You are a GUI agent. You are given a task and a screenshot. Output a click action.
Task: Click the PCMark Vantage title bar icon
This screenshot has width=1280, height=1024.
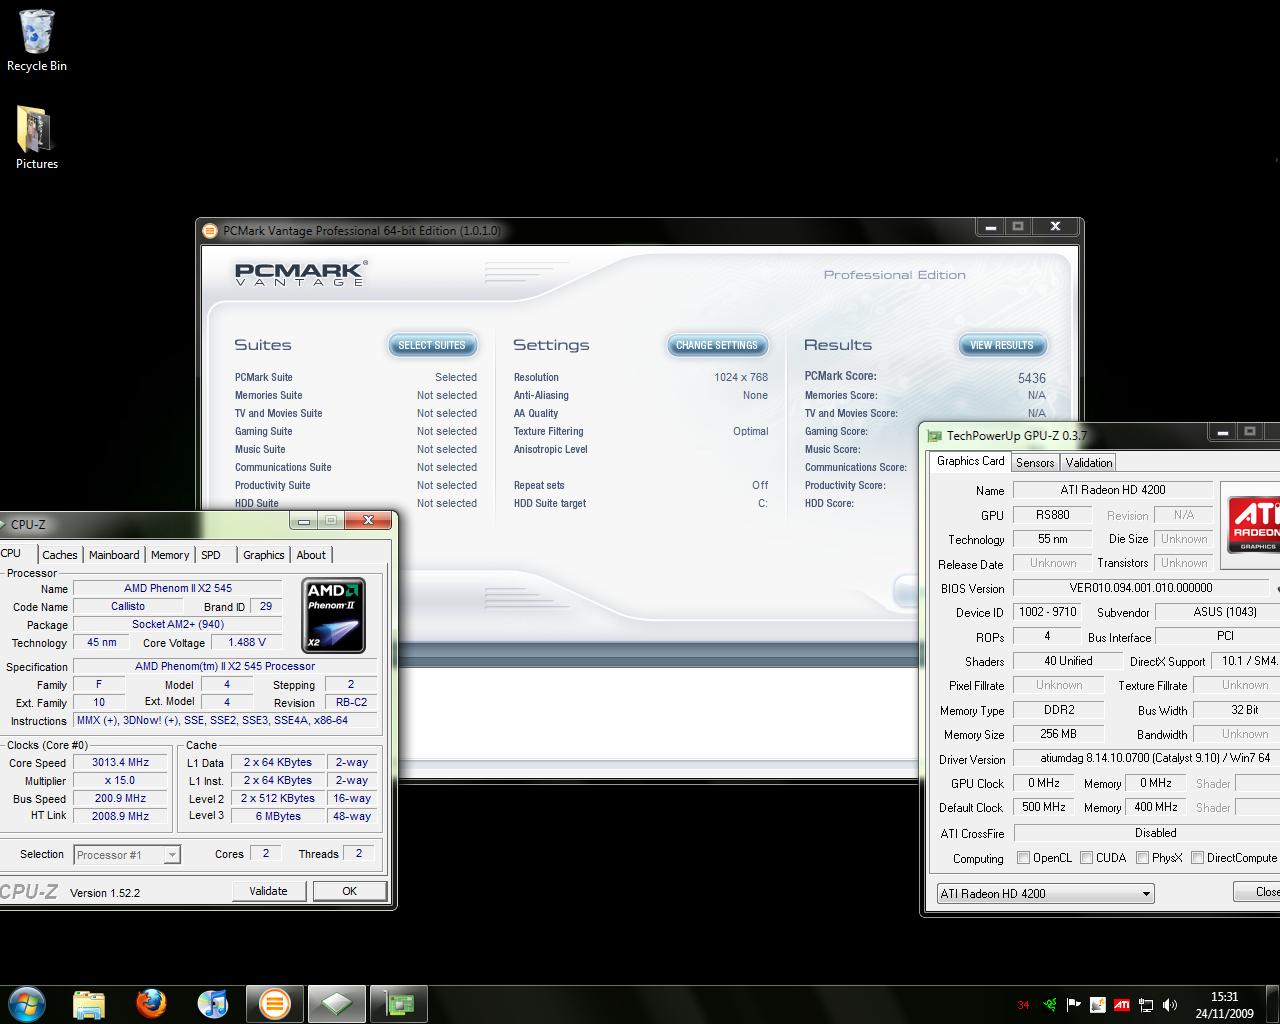(x=210, y=231)
